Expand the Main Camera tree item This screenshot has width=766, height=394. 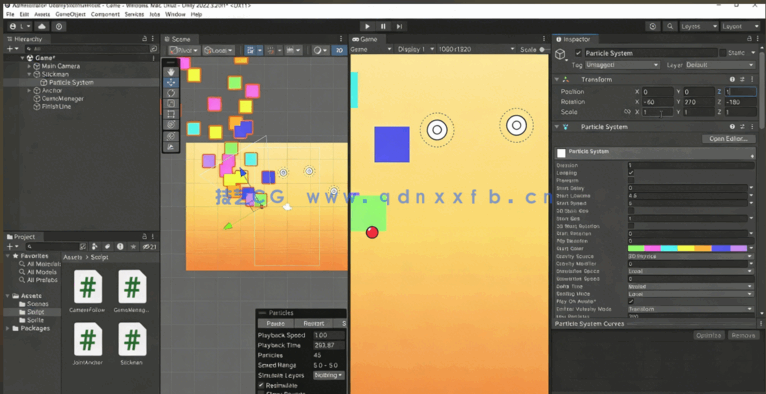[29, 66]
